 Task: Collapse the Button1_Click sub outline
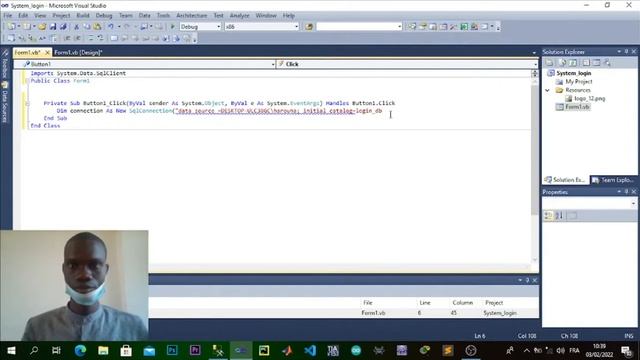click(x=27, y=103)
